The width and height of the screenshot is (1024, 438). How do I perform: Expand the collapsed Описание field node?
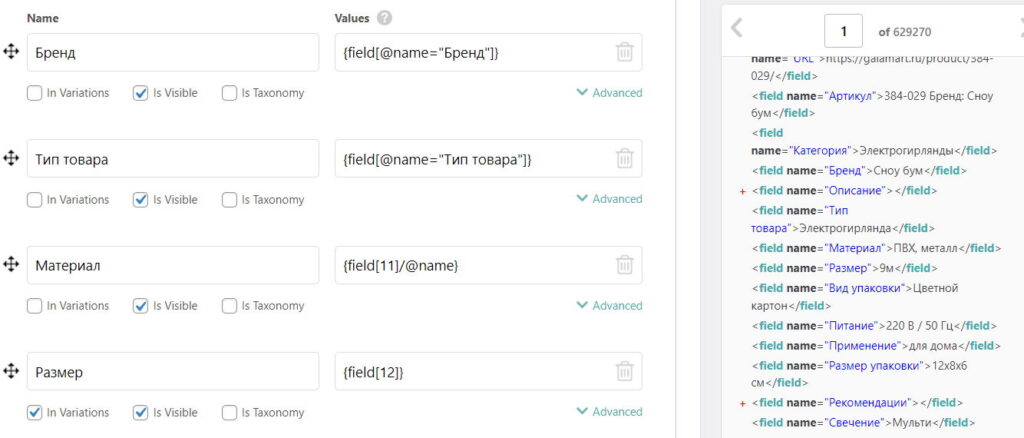(x=742, y=190)
